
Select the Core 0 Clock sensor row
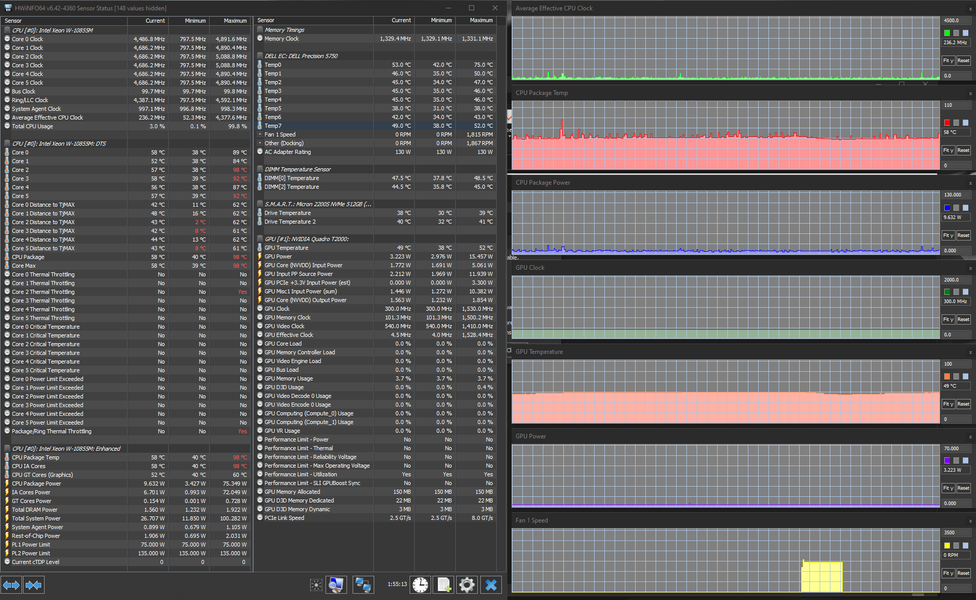pos(126,39)
